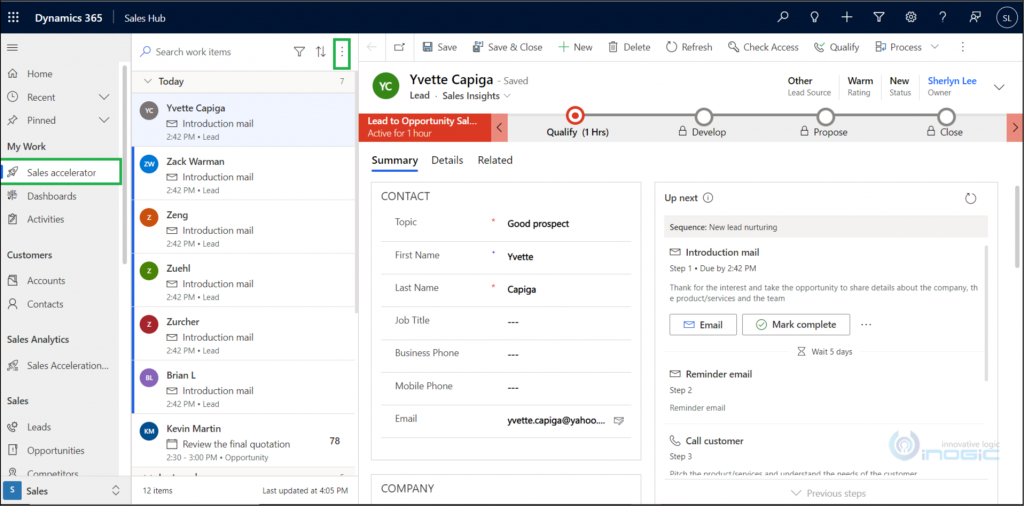The width and height of the screenshot is (1024, 506).
Task: Open Kevin Martin work item
Action: pyautogui.click(x=244, y=440)
